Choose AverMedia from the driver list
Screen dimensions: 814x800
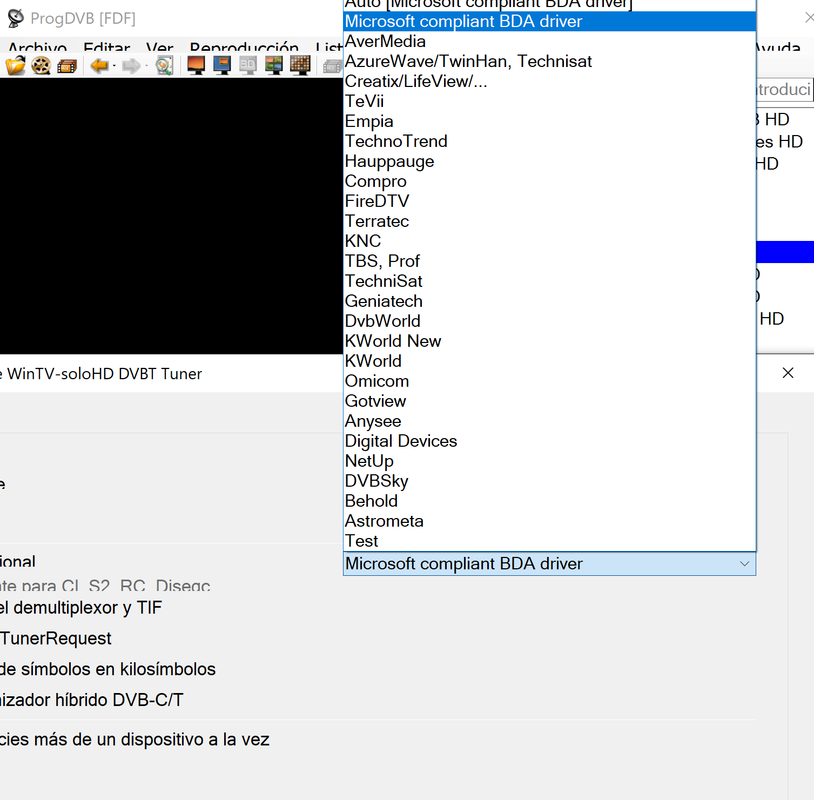[550, 41]
